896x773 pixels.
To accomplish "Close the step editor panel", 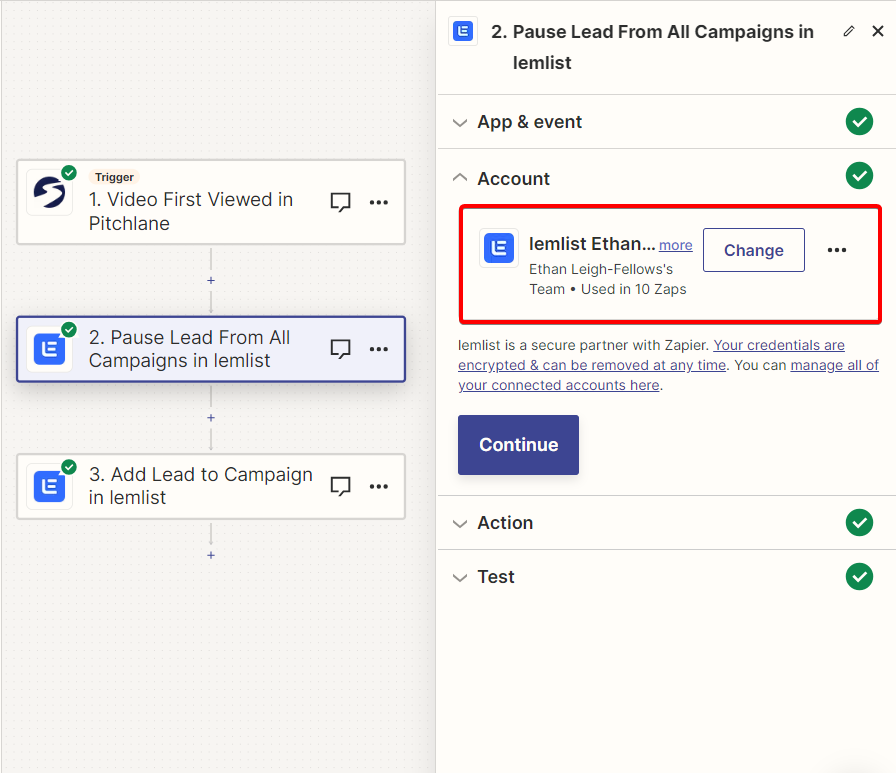I will pyautogui.click(x=878, y=31).
